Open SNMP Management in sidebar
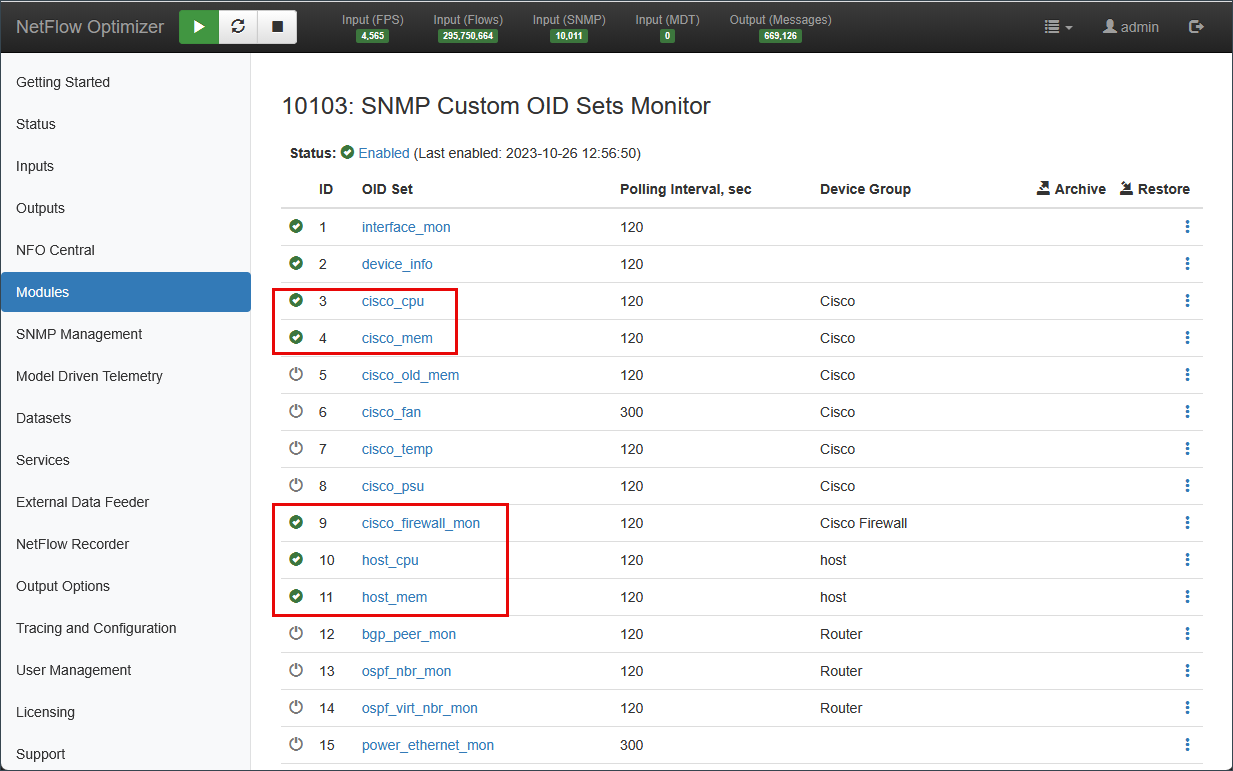 click(79, 334)
